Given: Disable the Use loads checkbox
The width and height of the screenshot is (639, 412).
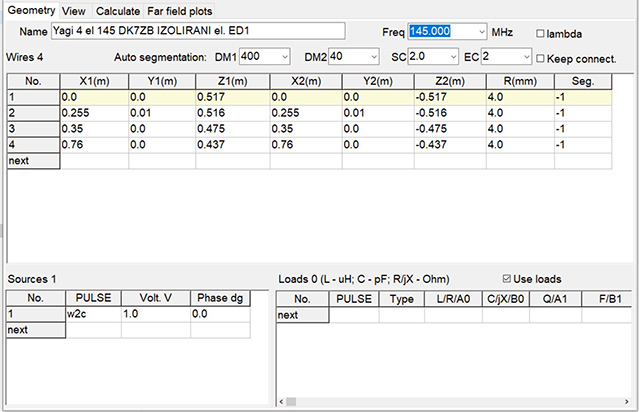Looking at the screenshot, I should click(507, 278).
